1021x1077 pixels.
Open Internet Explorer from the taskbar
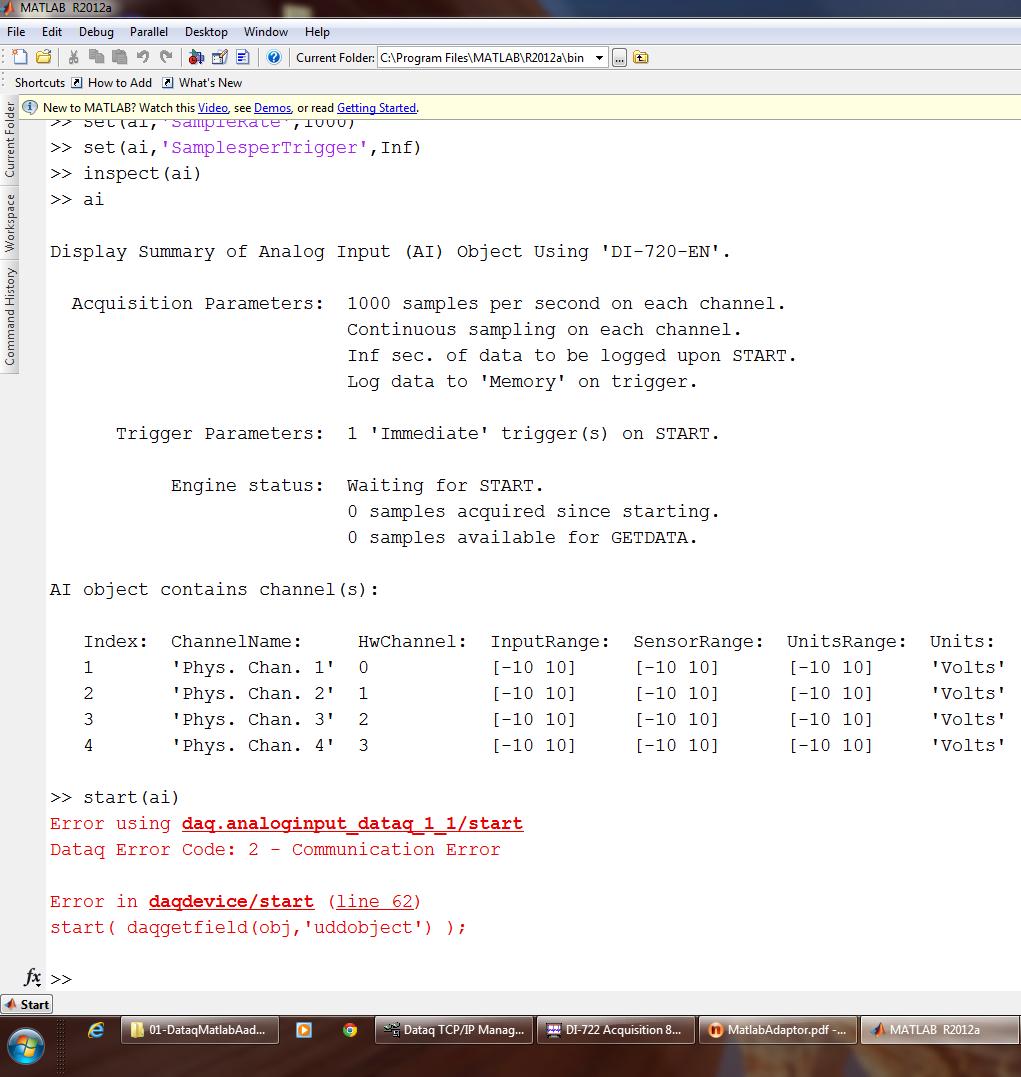point(96,1030)
